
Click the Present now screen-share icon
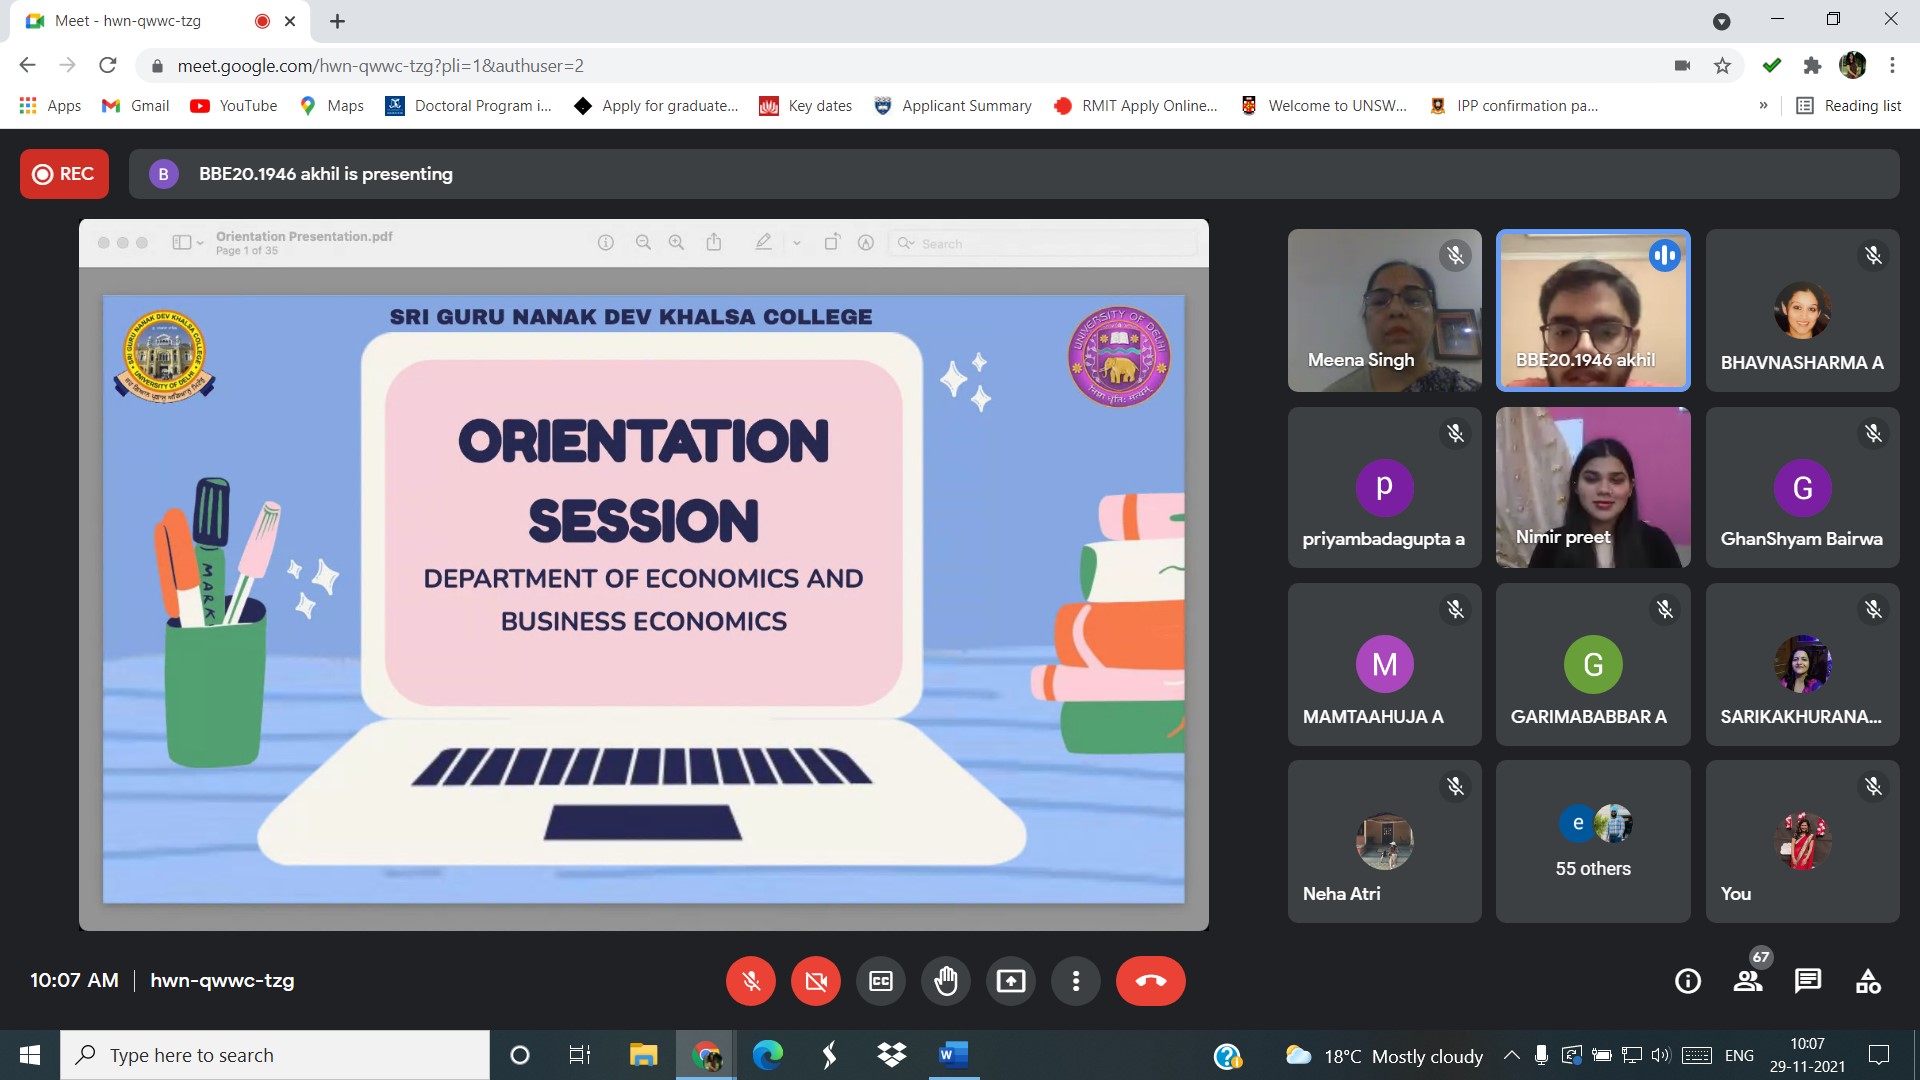1010,981
